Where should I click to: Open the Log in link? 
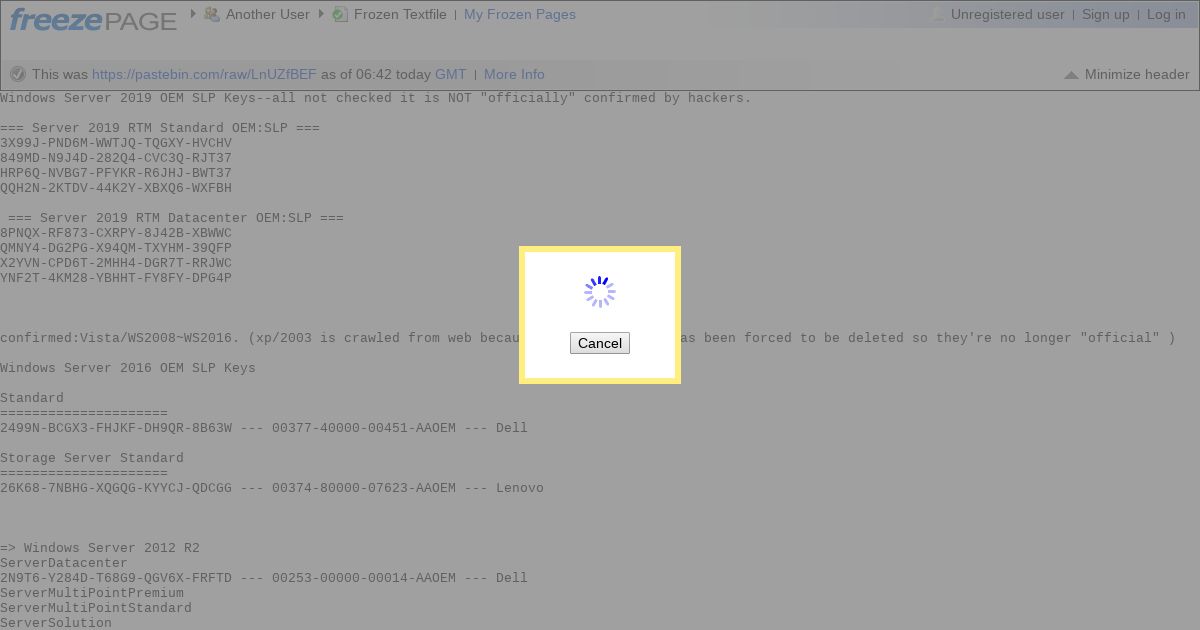pyautogui.click(x=1166, y=14)
